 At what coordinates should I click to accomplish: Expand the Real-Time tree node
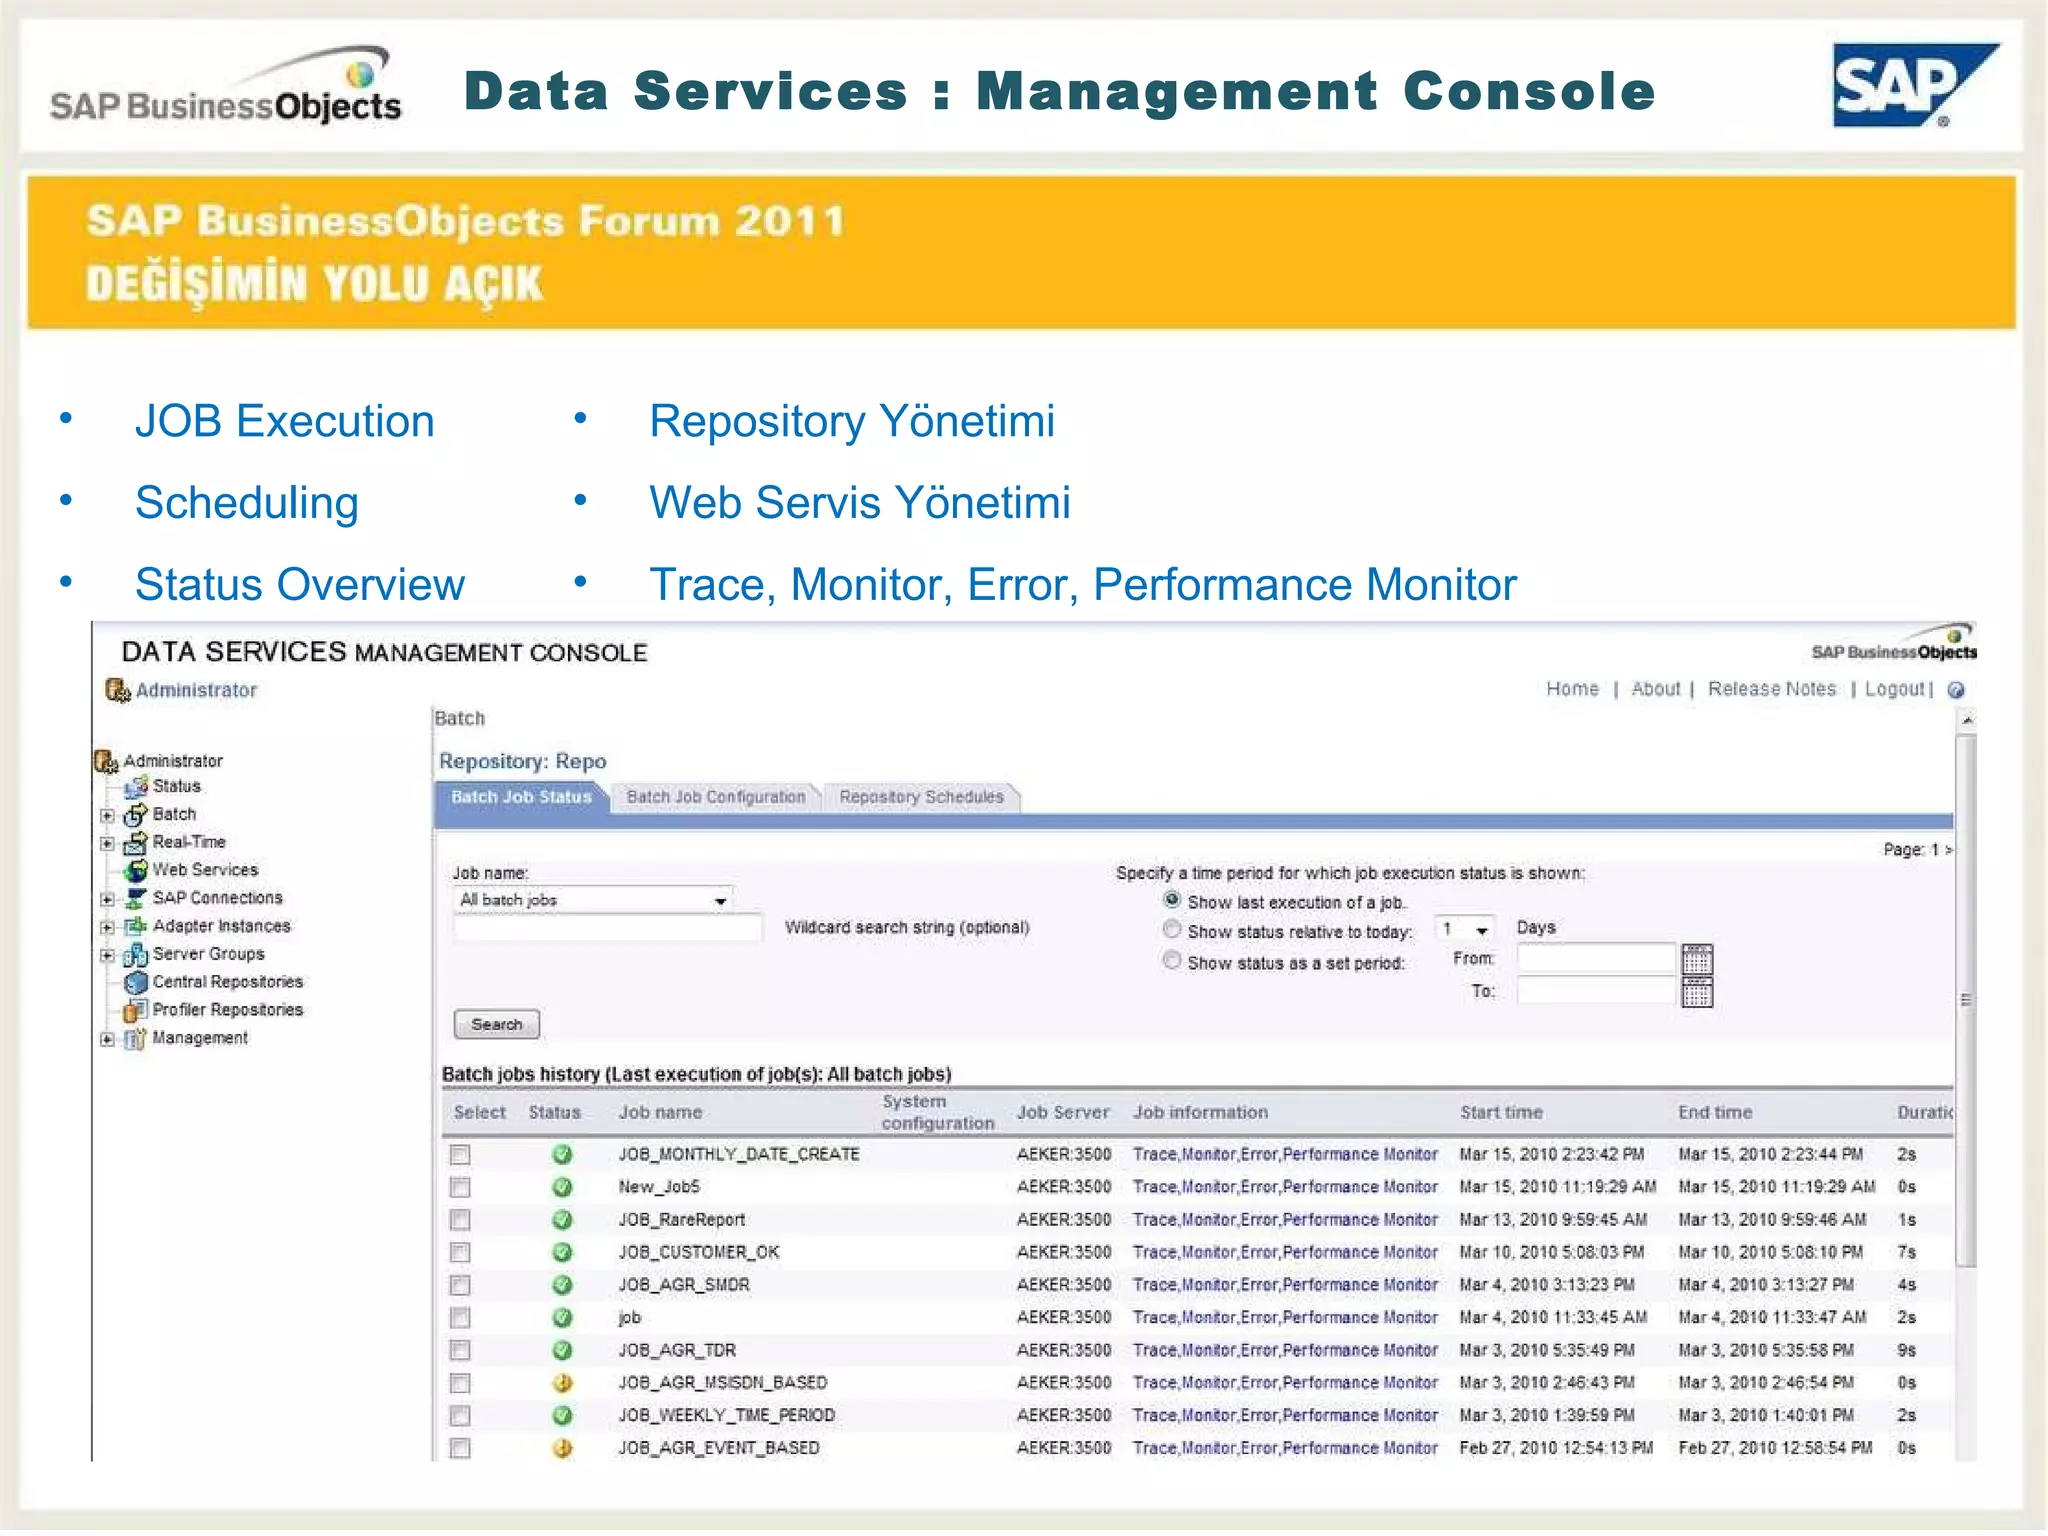(x=107, y=843)
